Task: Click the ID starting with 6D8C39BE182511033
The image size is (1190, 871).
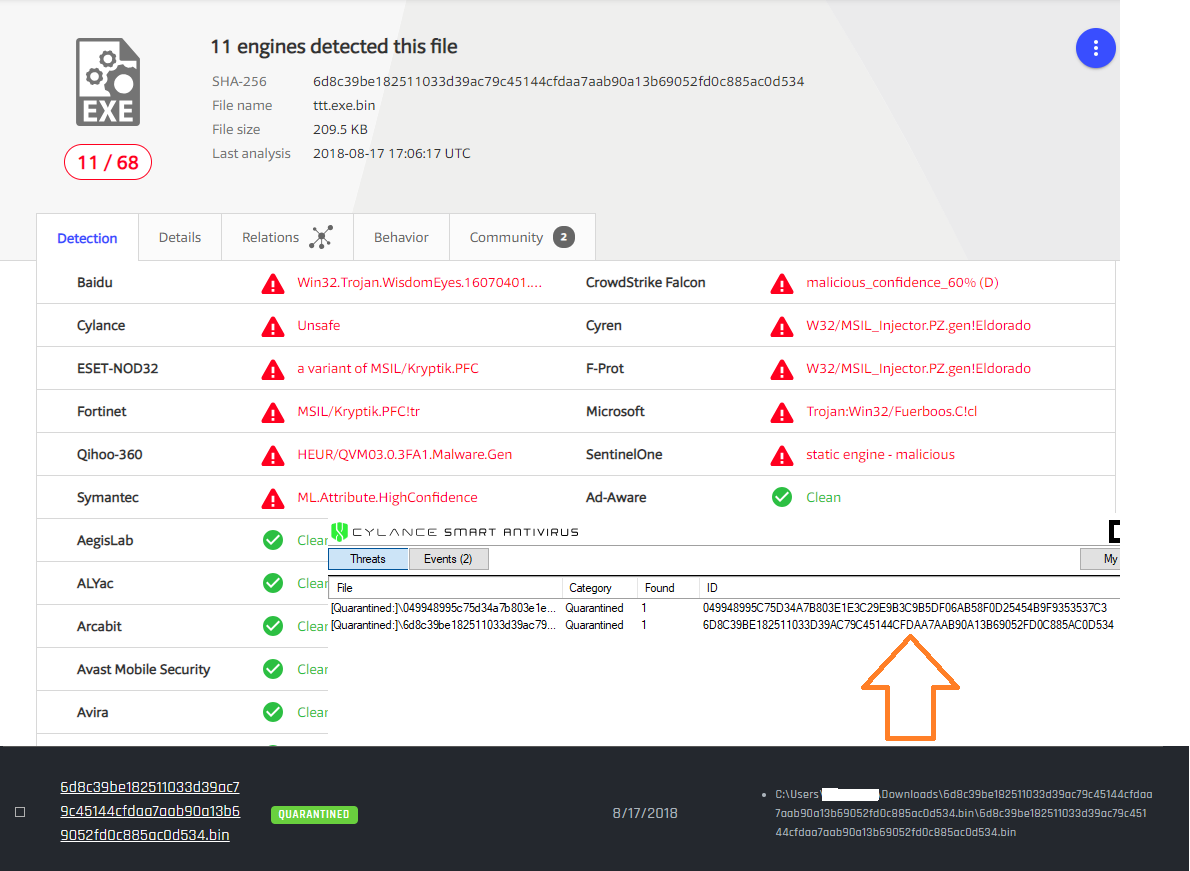Action: pos(908,625)
